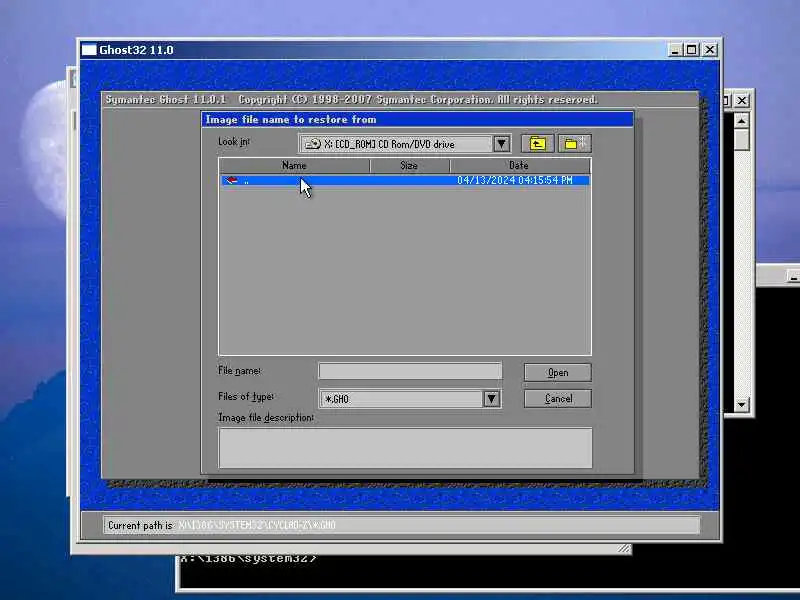Click the command prompt X:\i386\system32 line

pos(248,558)
